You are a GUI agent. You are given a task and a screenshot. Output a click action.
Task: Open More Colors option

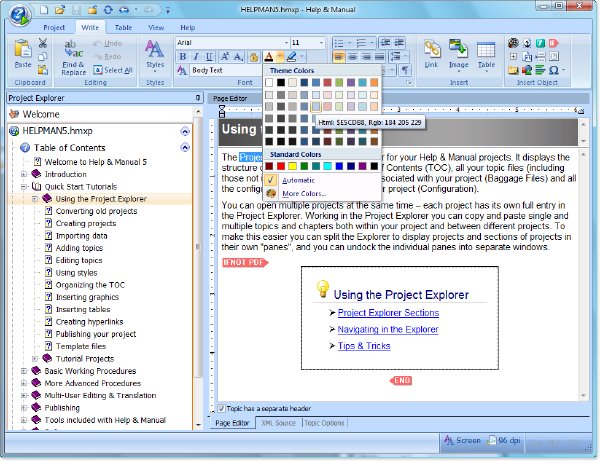(x=304, y=194)
